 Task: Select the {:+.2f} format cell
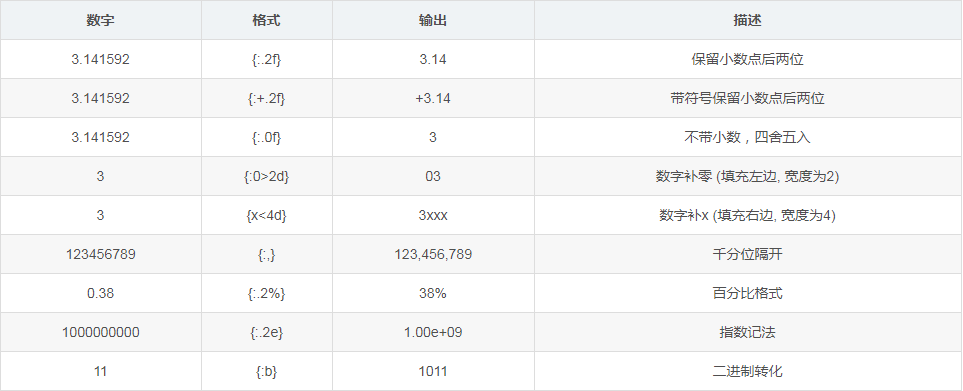pos(267,98)
